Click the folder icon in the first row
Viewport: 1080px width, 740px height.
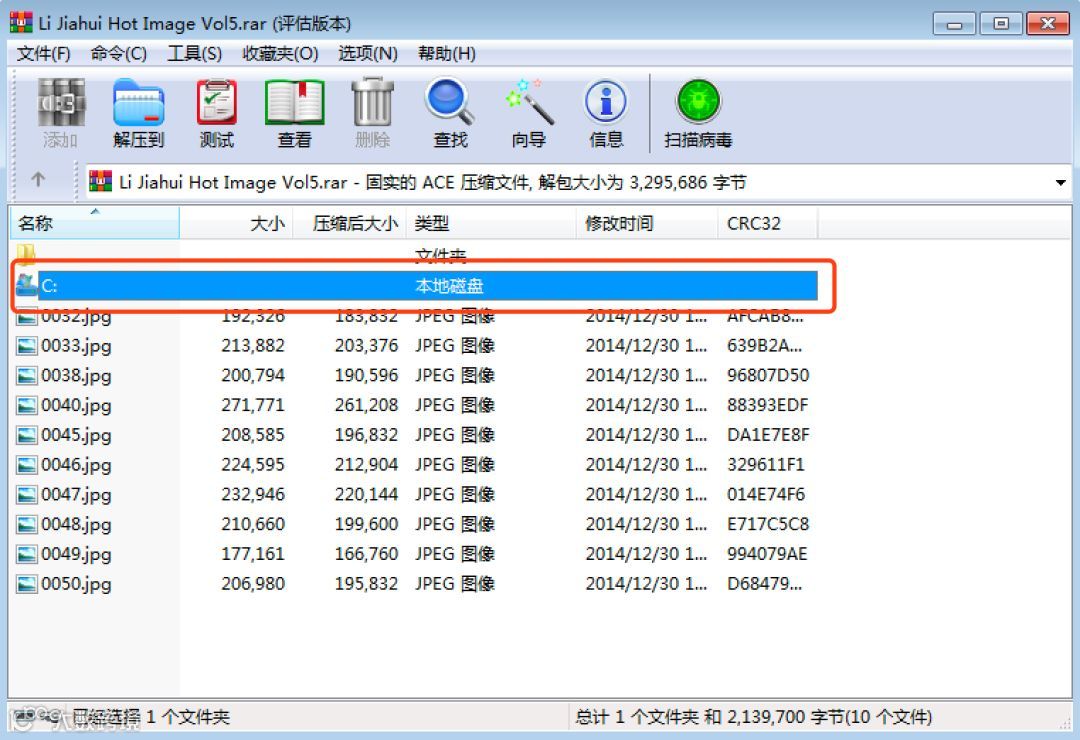coord(26,254)
